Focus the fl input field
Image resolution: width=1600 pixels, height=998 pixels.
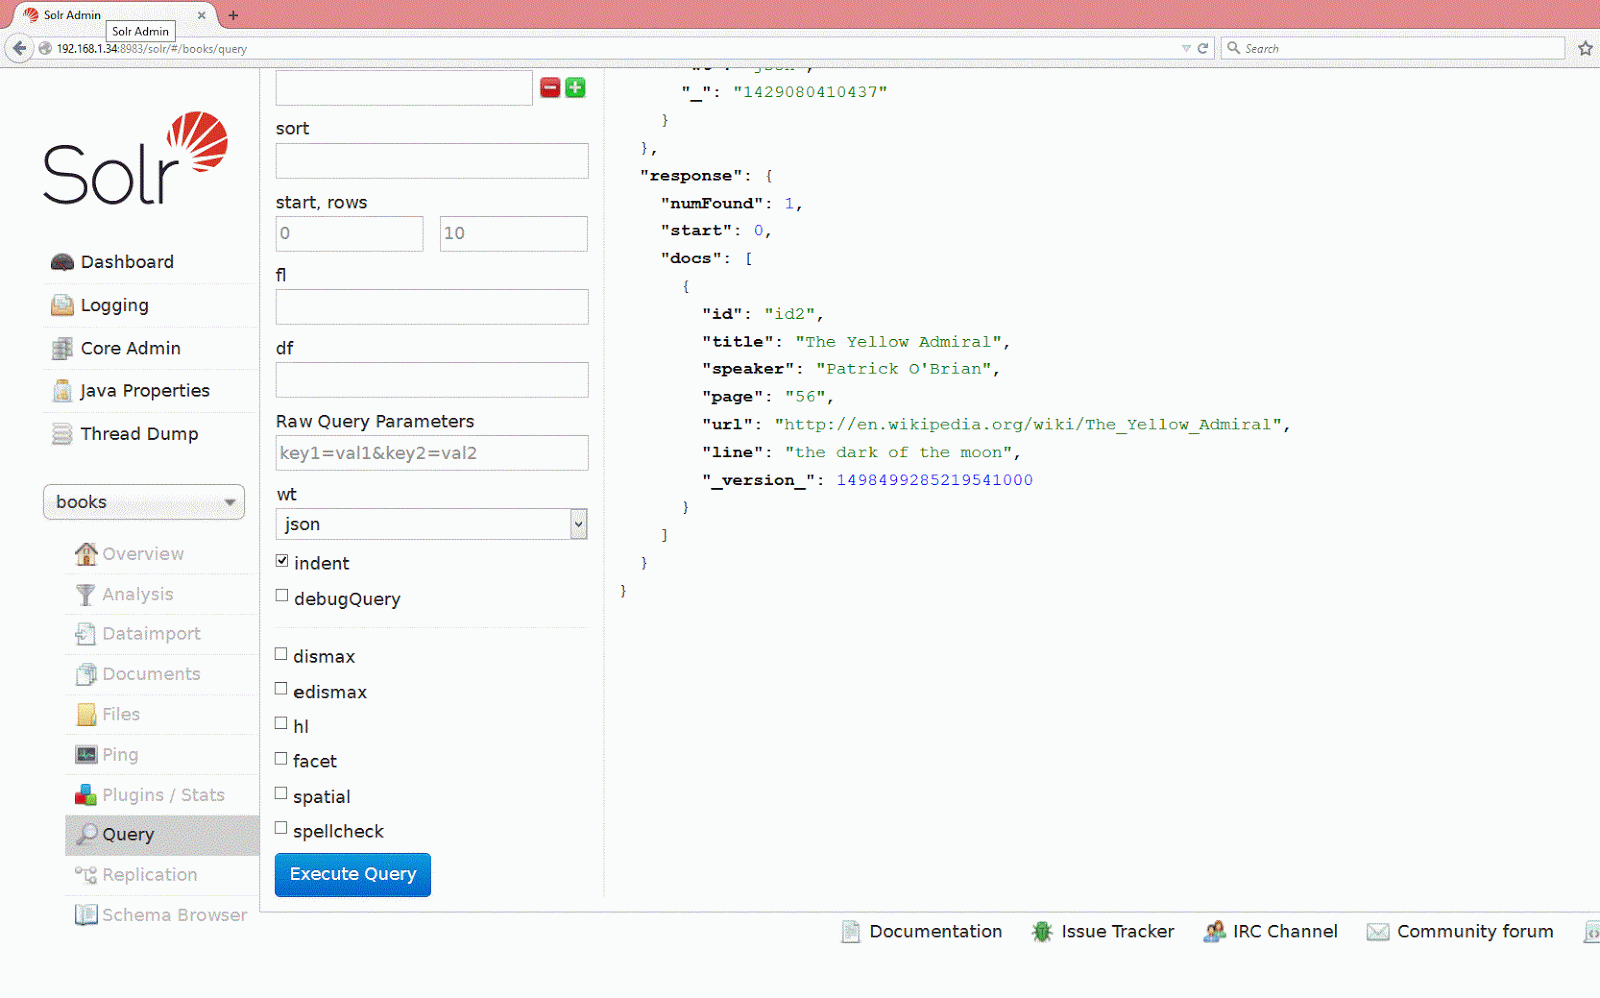point(432,307)
